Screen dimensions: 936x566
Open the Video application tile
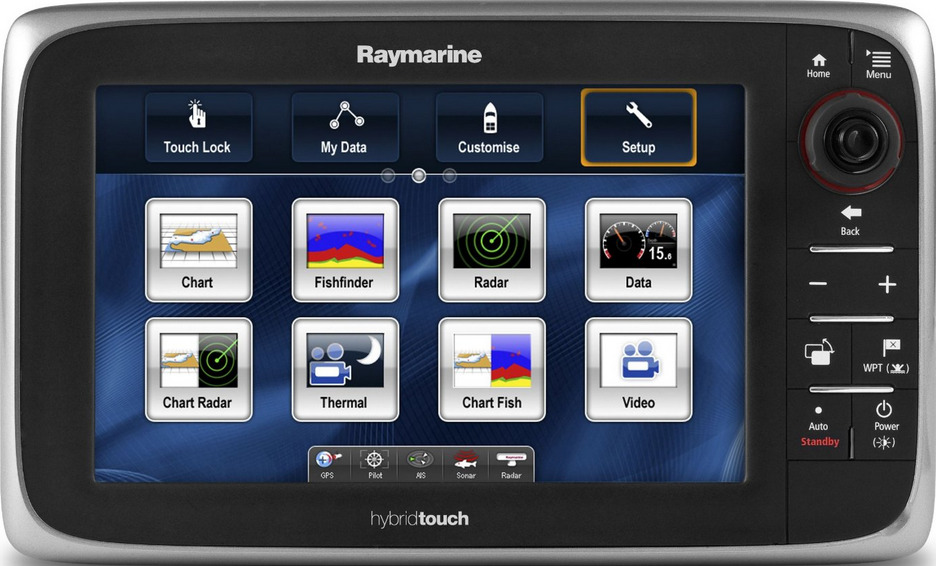pyautogui.click(x=638, y=369)
